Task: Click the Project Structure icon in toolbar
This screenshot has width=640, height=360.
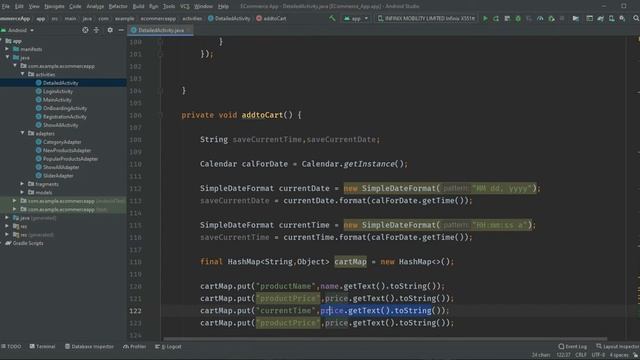Action: (x=576, y=18)
